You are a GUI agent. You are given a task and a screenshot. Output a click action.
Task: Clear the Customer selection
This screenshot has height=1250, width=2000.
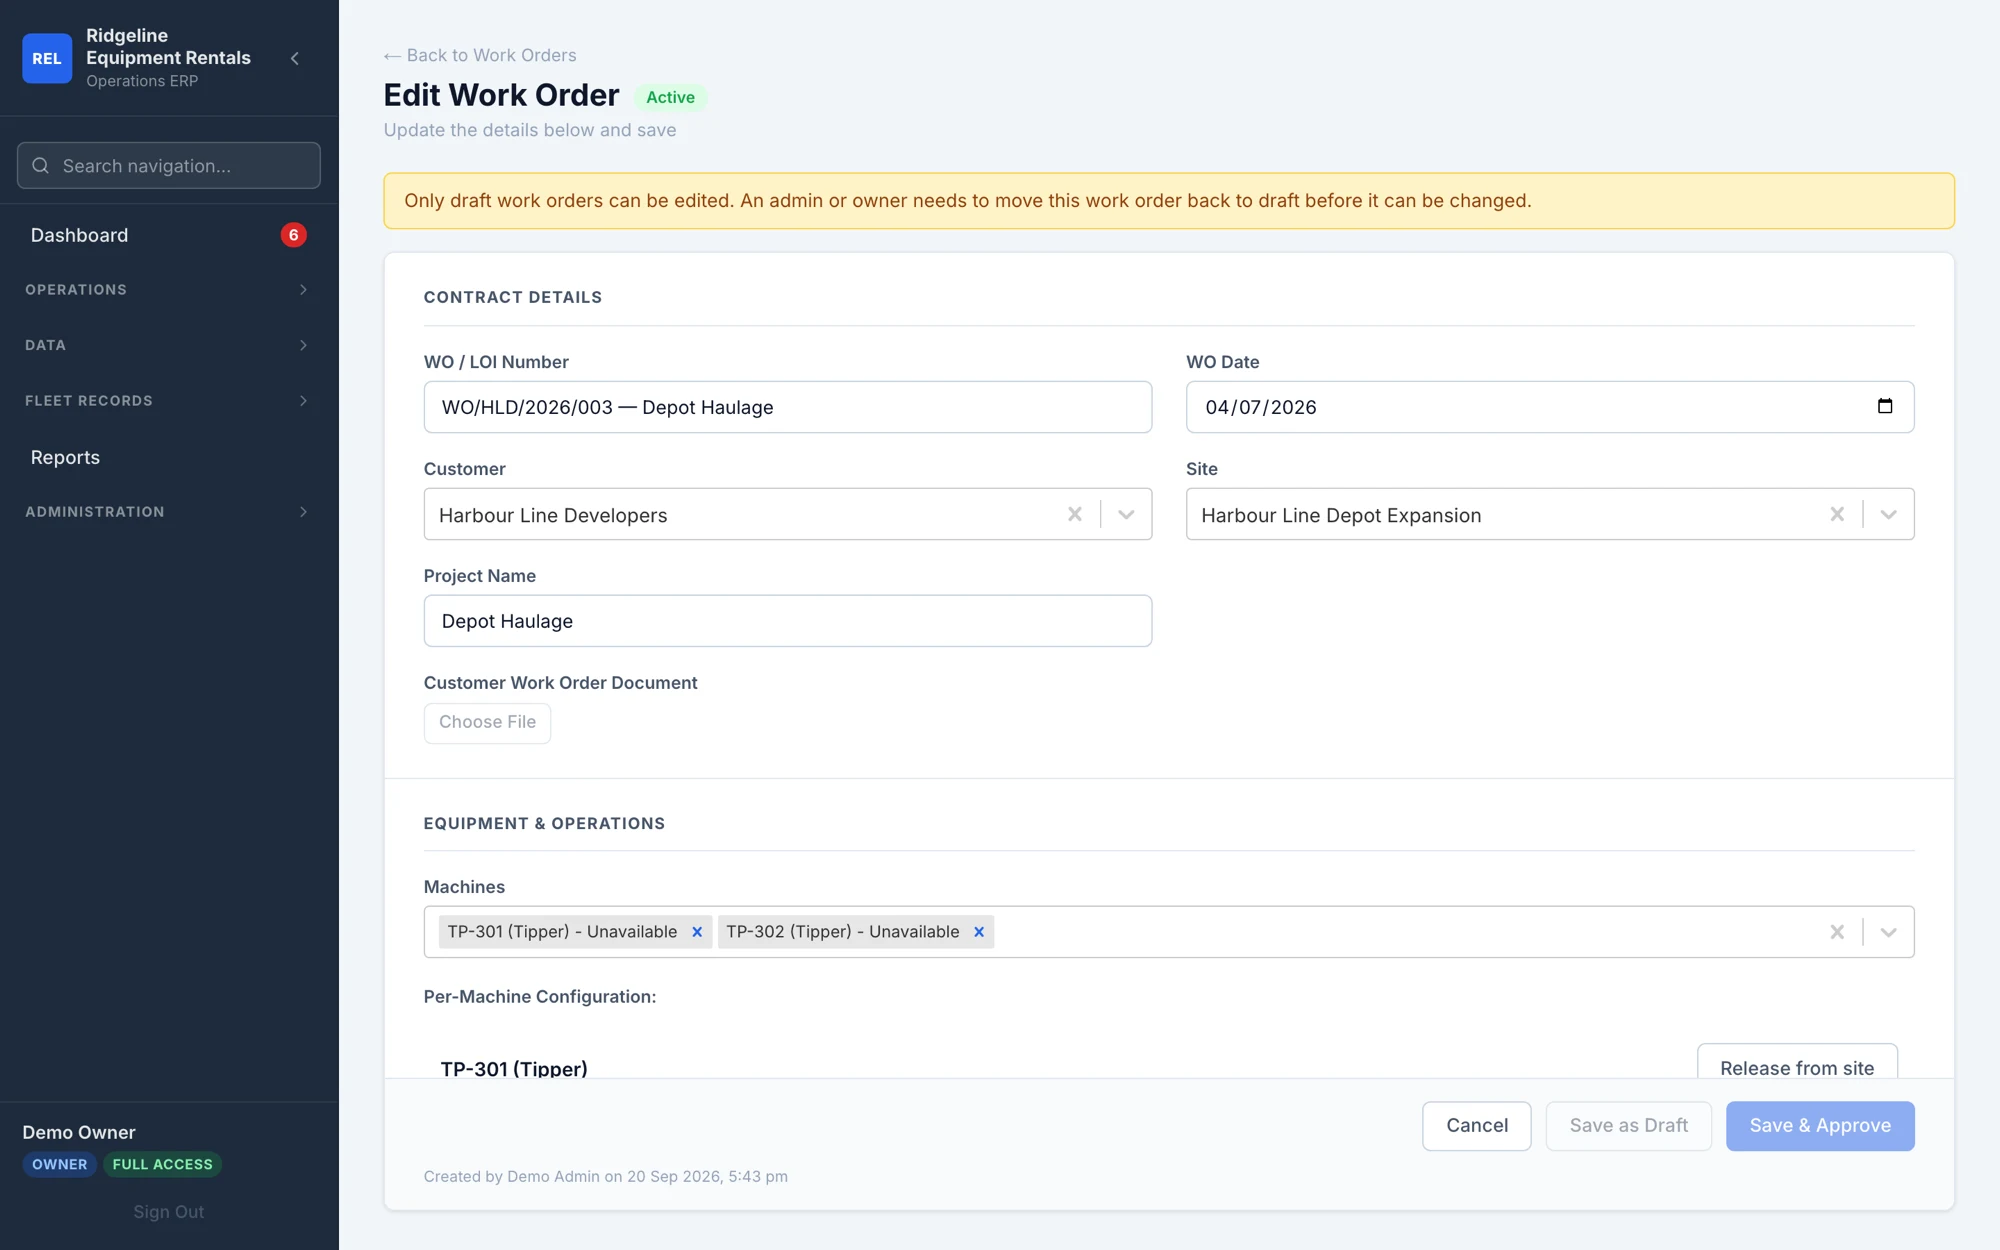coord(1075,514)
